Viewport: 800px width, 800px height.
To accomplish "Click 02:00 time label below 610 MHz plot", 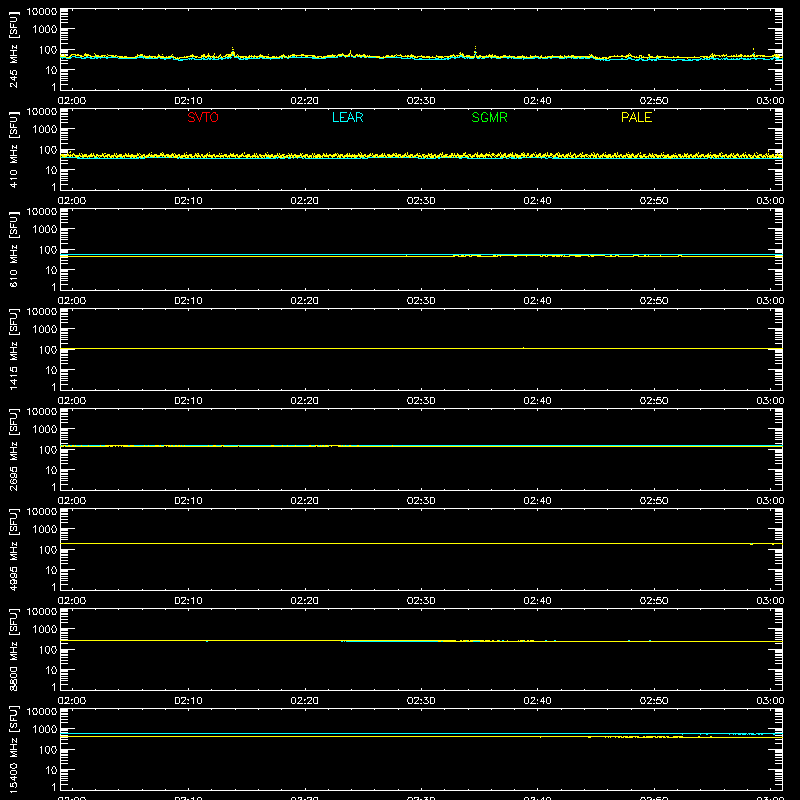I will [72, 301].
